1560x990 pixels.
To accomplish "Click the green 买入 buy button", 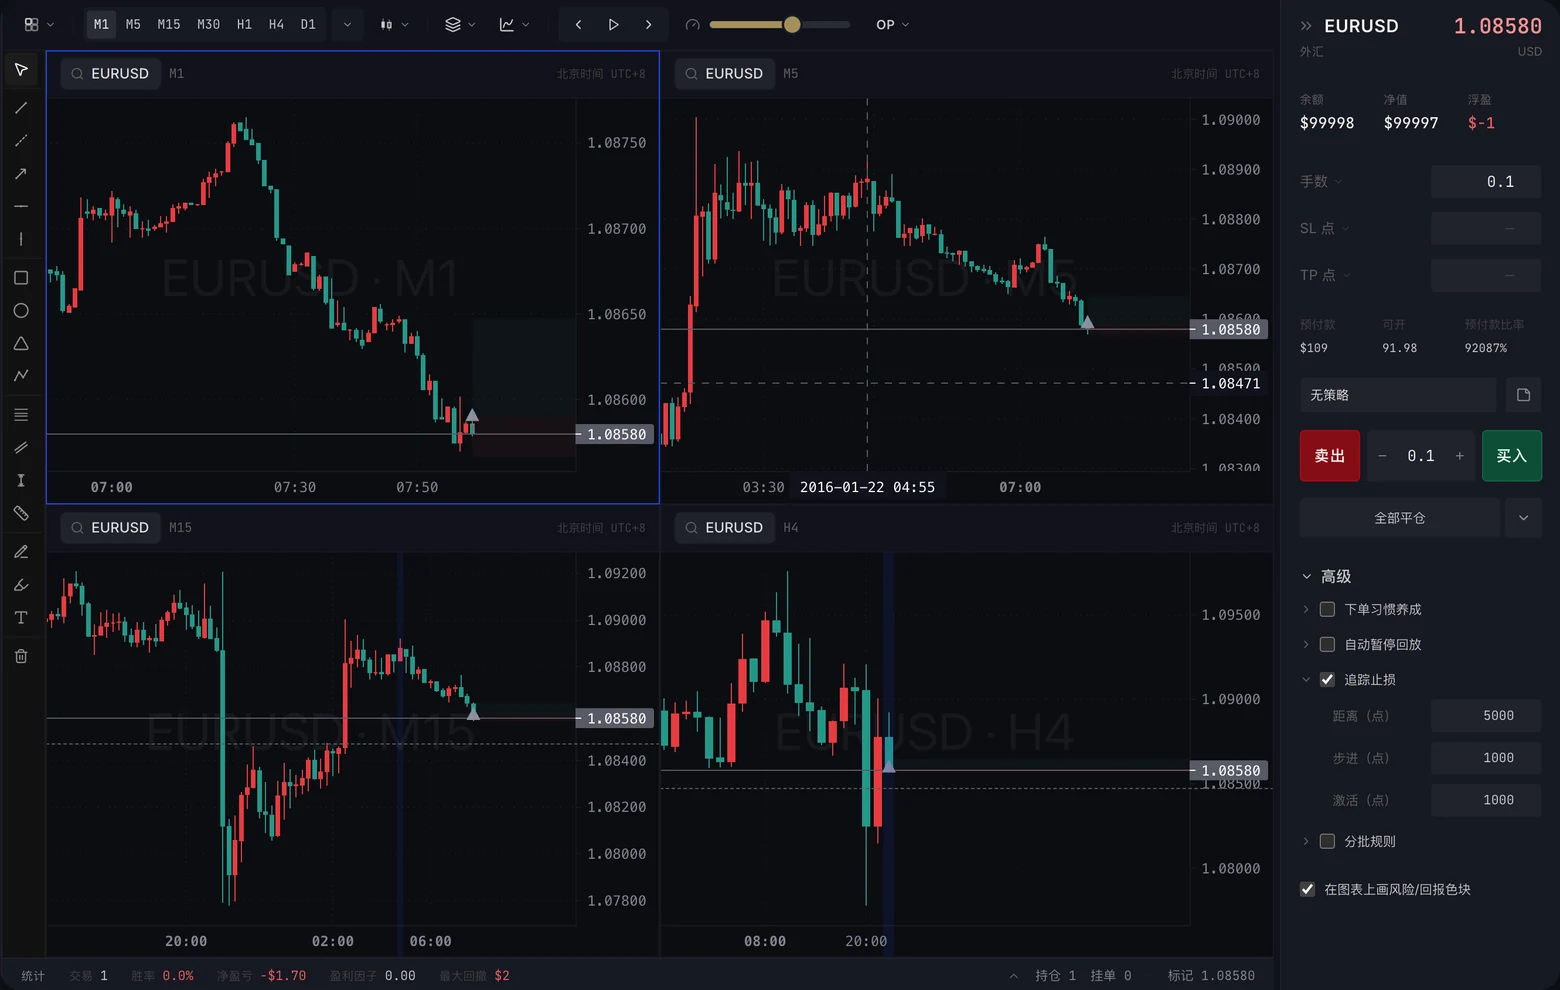I will pyautogui.click(x=1511, y=456).
